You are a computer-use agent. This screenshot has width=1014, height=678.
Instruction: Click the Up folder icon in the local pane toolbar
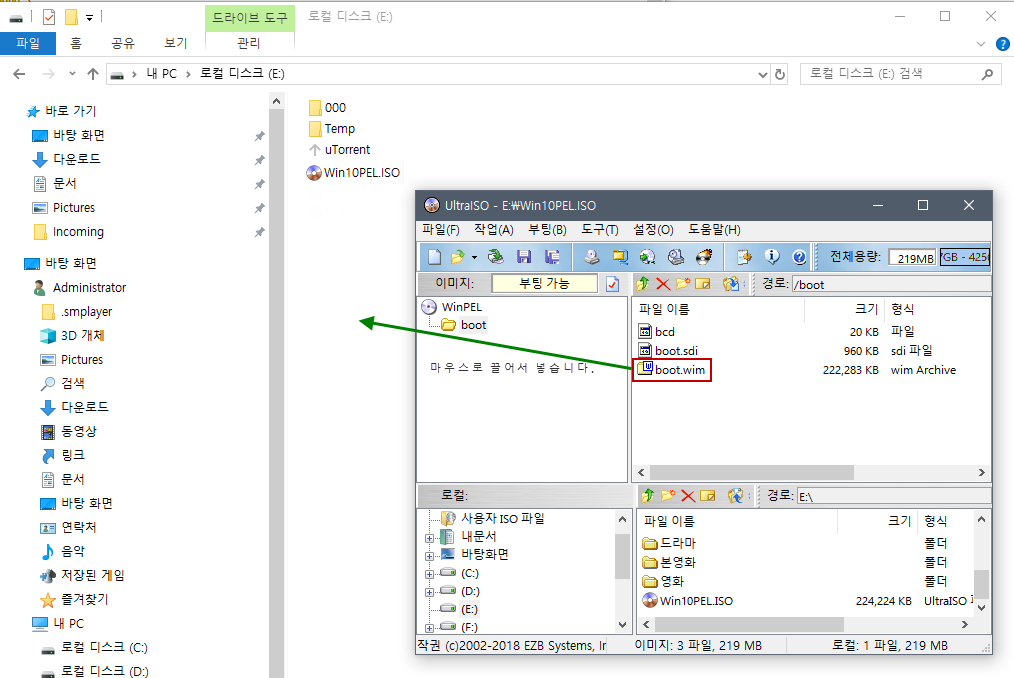coord(647,496)
